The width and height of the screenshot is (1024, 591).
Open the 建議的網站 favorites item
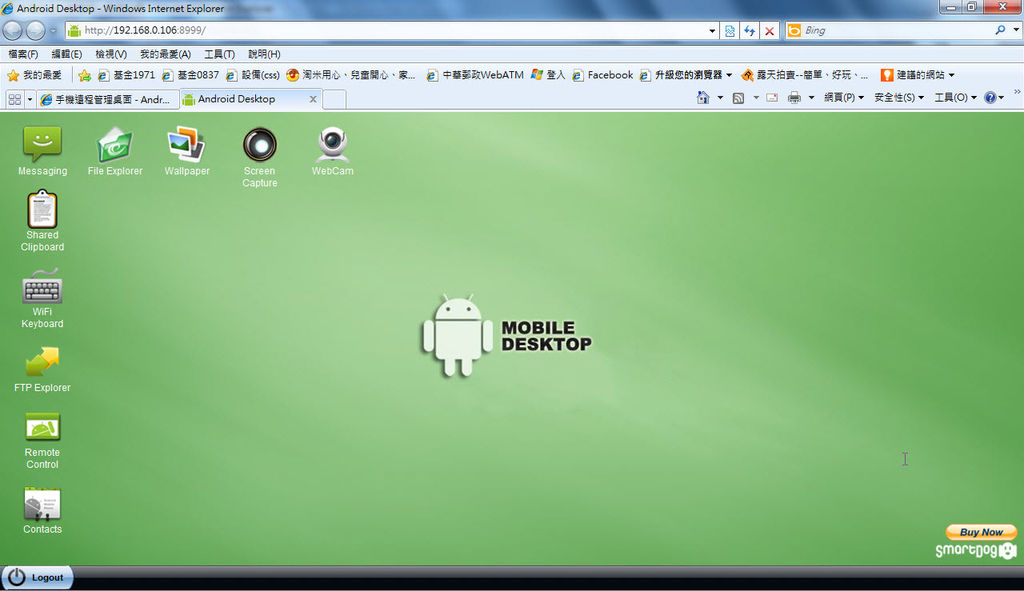click(x=918, y=75)
